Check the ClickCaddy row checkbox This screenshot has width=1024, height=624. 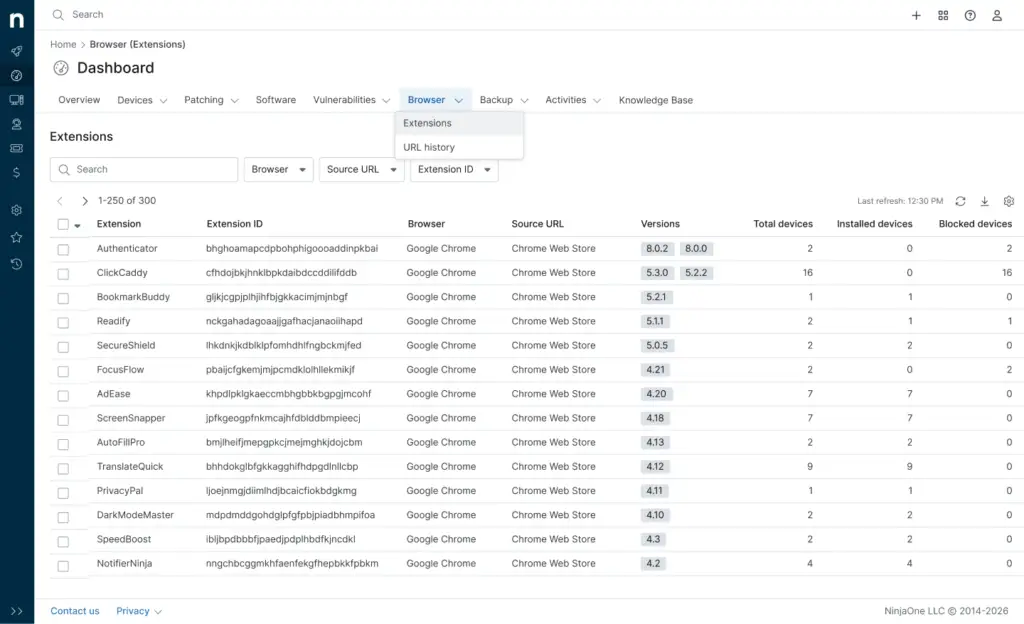click(63, 273)
